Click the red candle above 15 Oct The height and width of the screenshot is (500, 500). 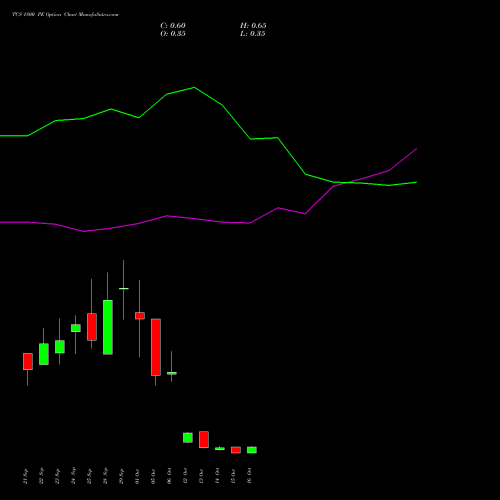pyautogui.click(x=236, y=450)
